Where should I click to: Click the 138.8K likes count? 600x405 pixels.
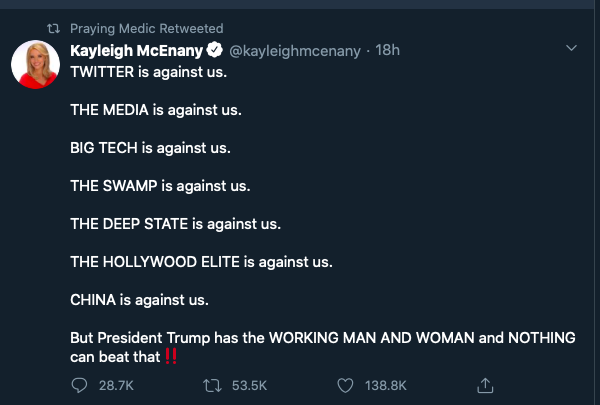(385, 385)
